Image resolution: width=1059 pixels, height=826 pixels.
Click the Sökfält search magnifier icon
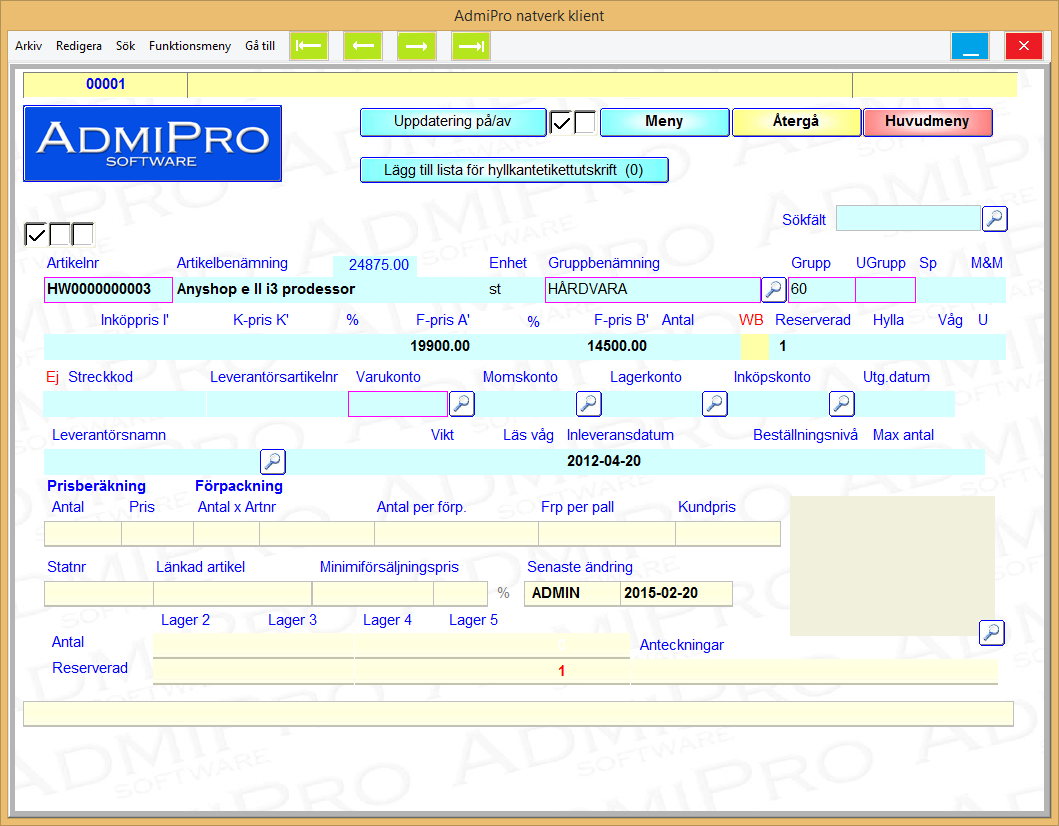click(x=995, y=219)
